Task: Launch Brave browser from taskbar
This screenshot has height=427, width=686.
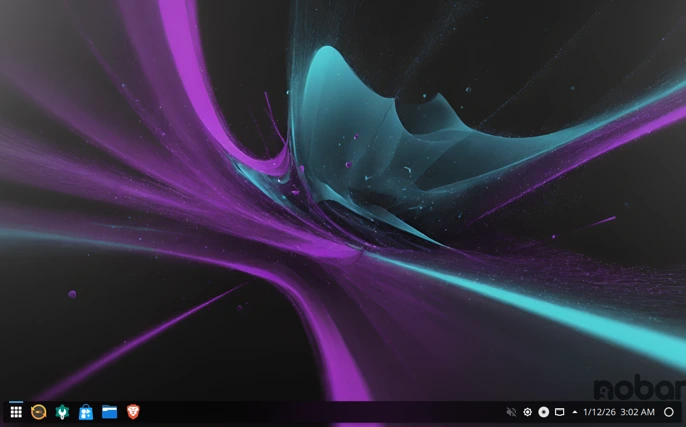Action: pyautogui.click(x=133, y=412)
